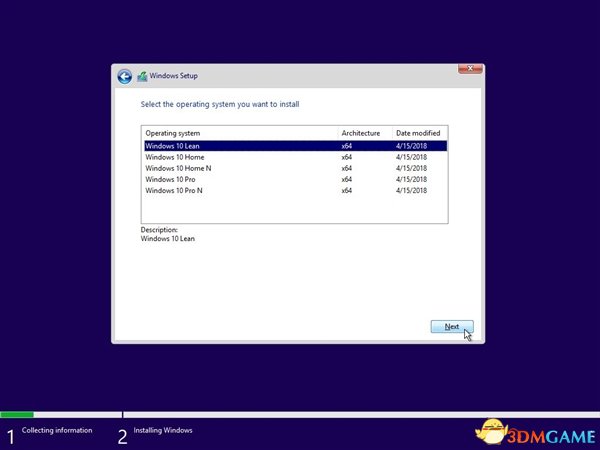Select the Windows 10 Home N row
Viewport: 600px width, 450px height.
(295, 168)
